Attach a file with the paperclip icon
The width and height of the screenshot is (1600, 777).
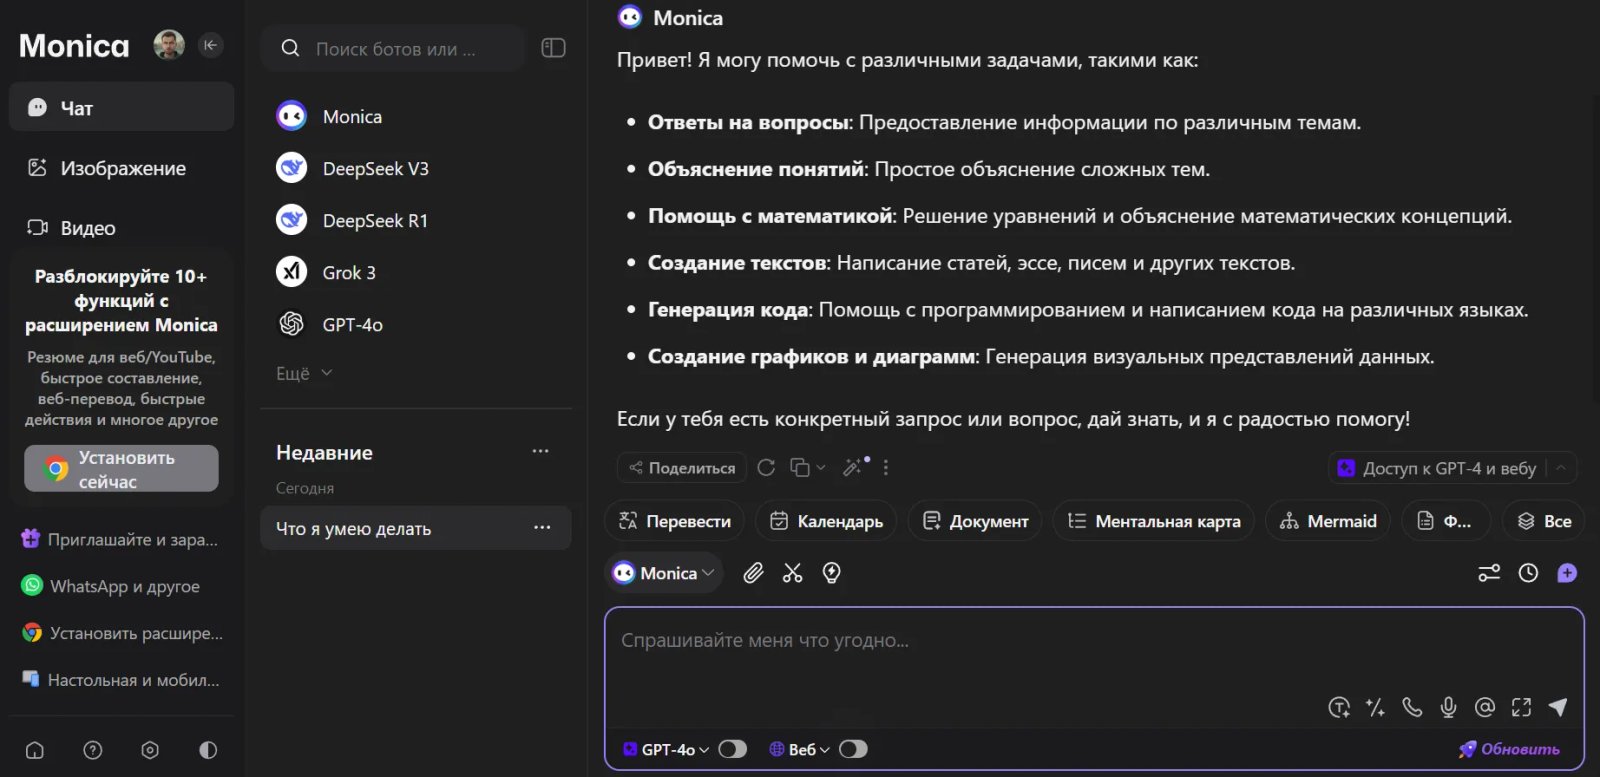click(x=753, y=572)
